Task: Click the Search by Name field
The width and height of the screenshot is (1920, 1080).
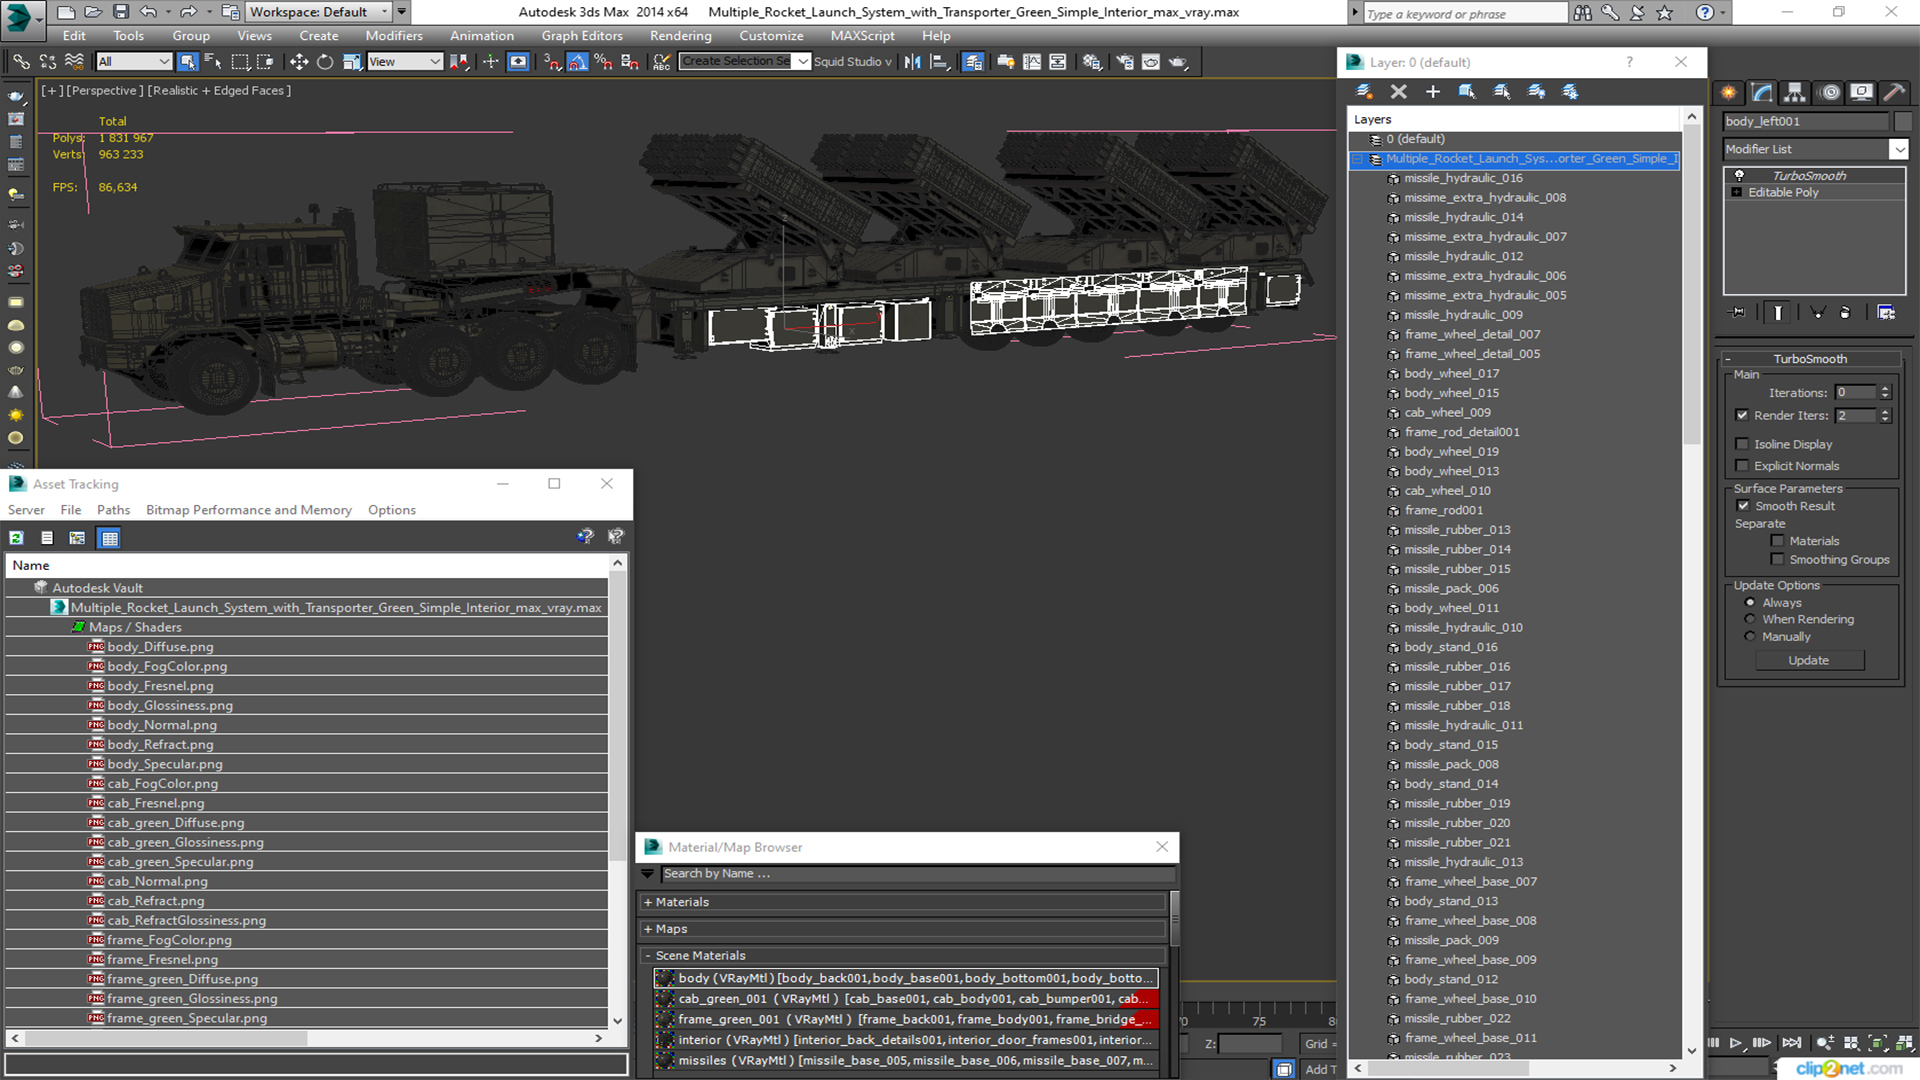Action: tap(918, 874)
